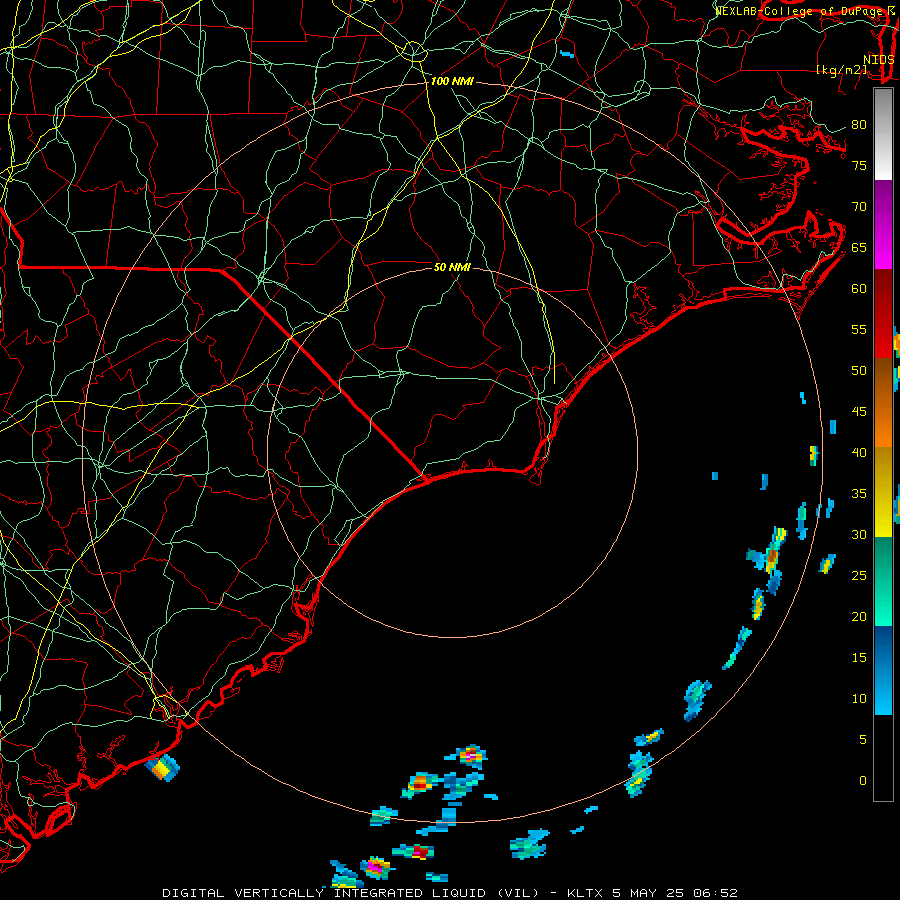Pick the magenta-purple segment of the color scale

click(883, 225)
